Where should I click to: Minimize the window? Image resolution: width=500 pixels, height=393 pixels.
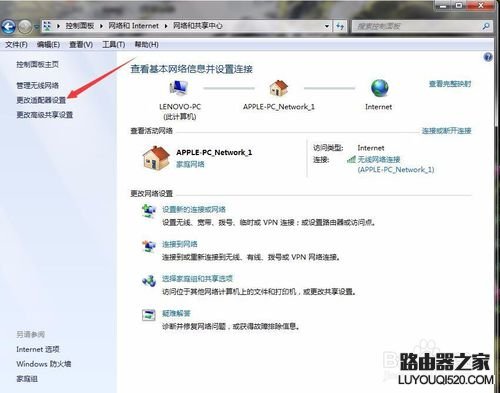click(x=444, y=5)
